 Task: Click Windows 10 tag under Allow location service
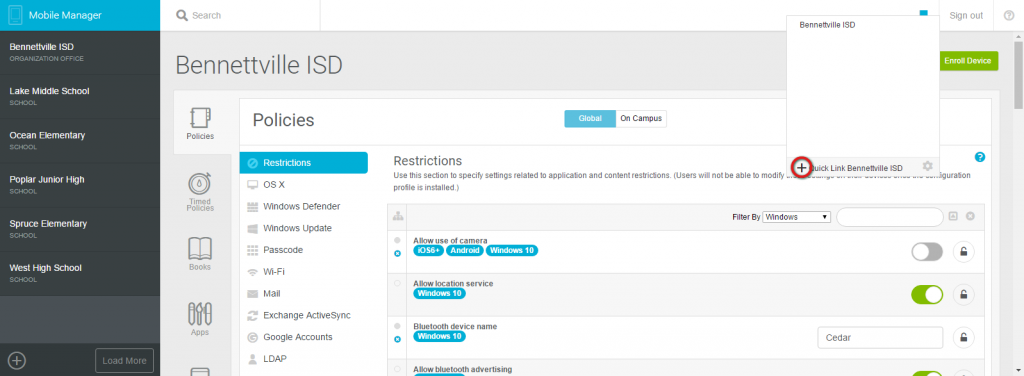pyautogui.click(x=440, y=294)
